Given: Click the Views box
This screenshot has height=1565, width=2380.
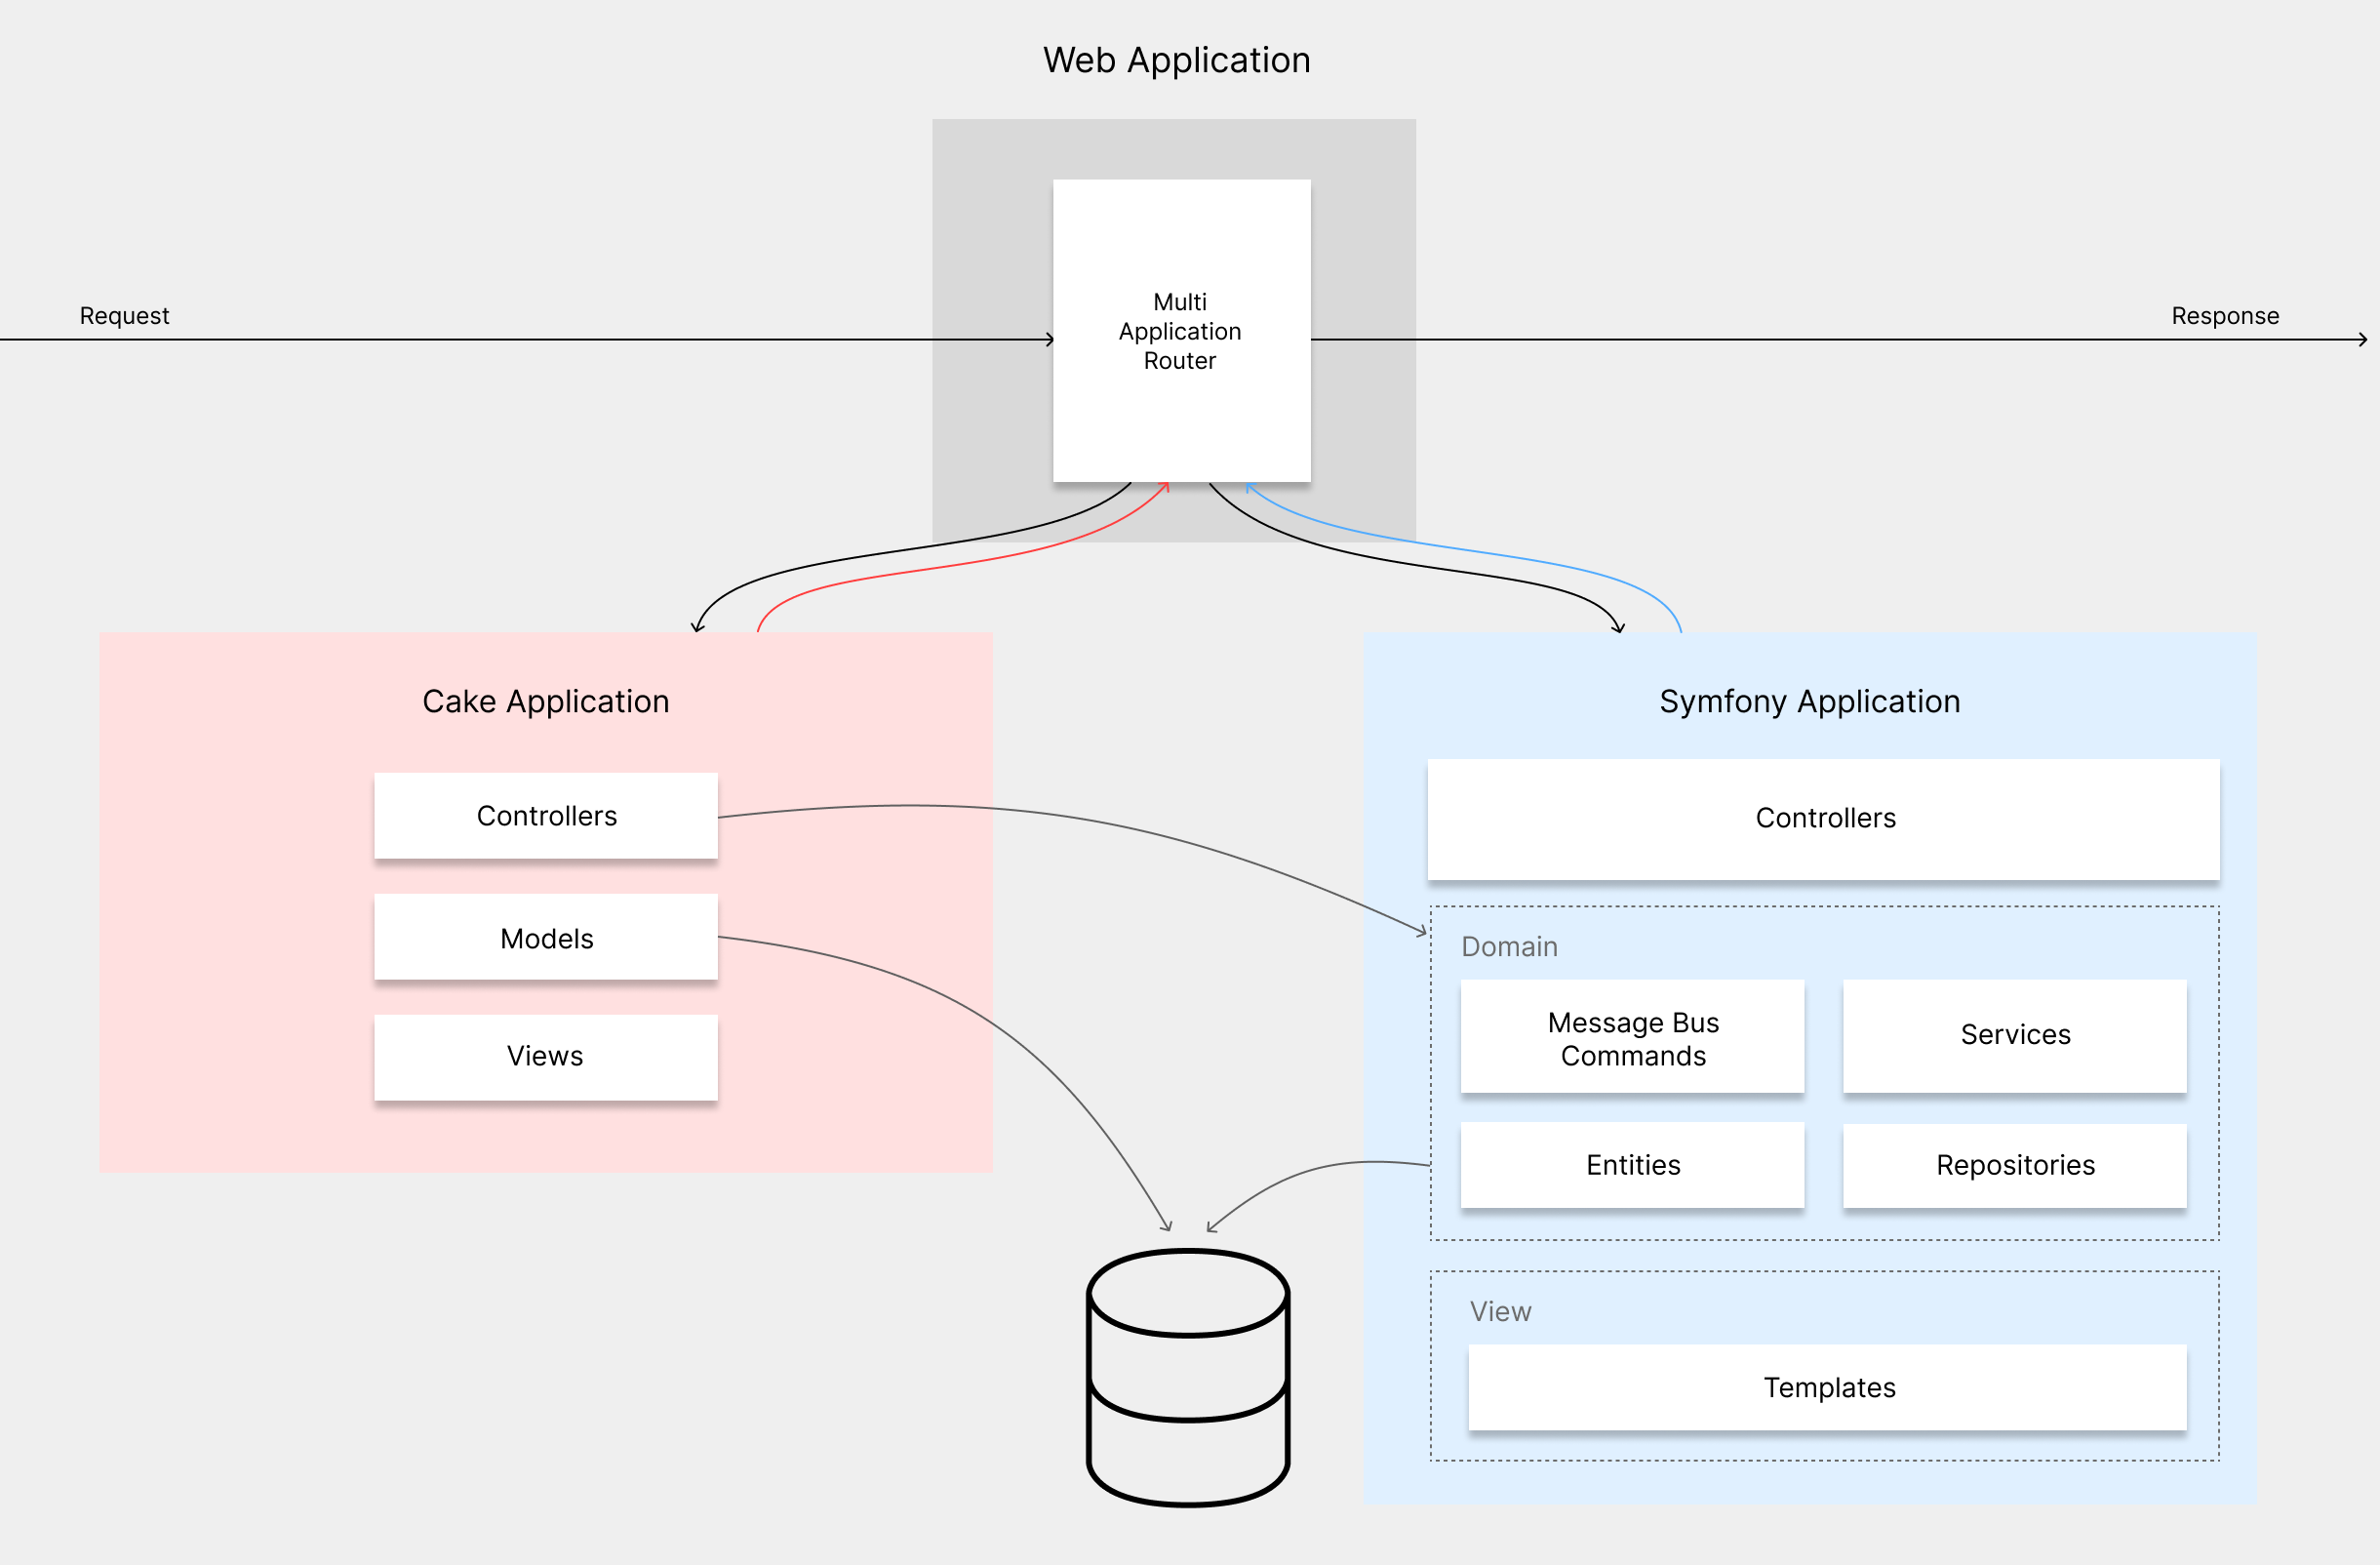Looking at the screenshot, I should point(546,1057).
